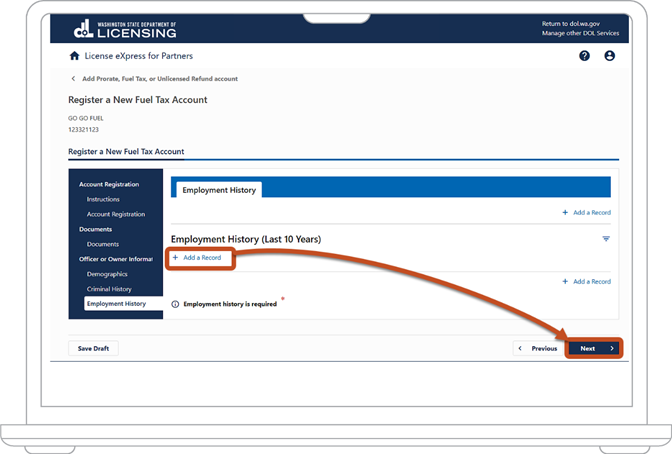Screen dimensions: 672x454
Task: Open Criminal History in the sidebar
Action: [x=109, y=289]
